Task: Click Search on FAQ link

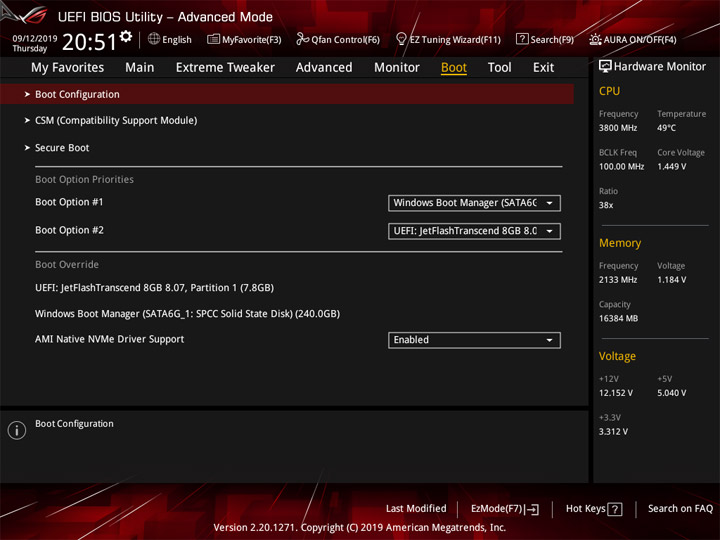Action: 680,508
